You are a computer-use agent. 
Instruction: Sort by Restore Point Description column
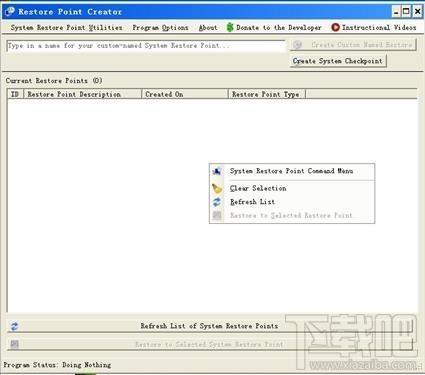pos(83,94)
